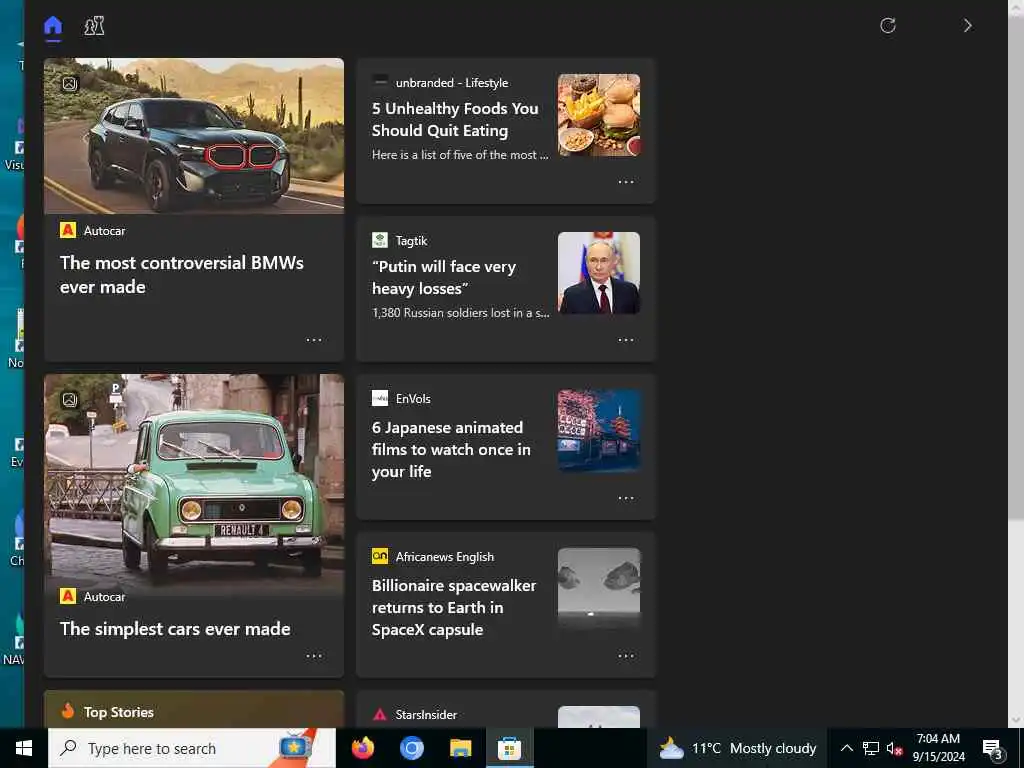Click Autocar logo on BMW card
The image size is (1024, 768).
click(x=68, y=230)
